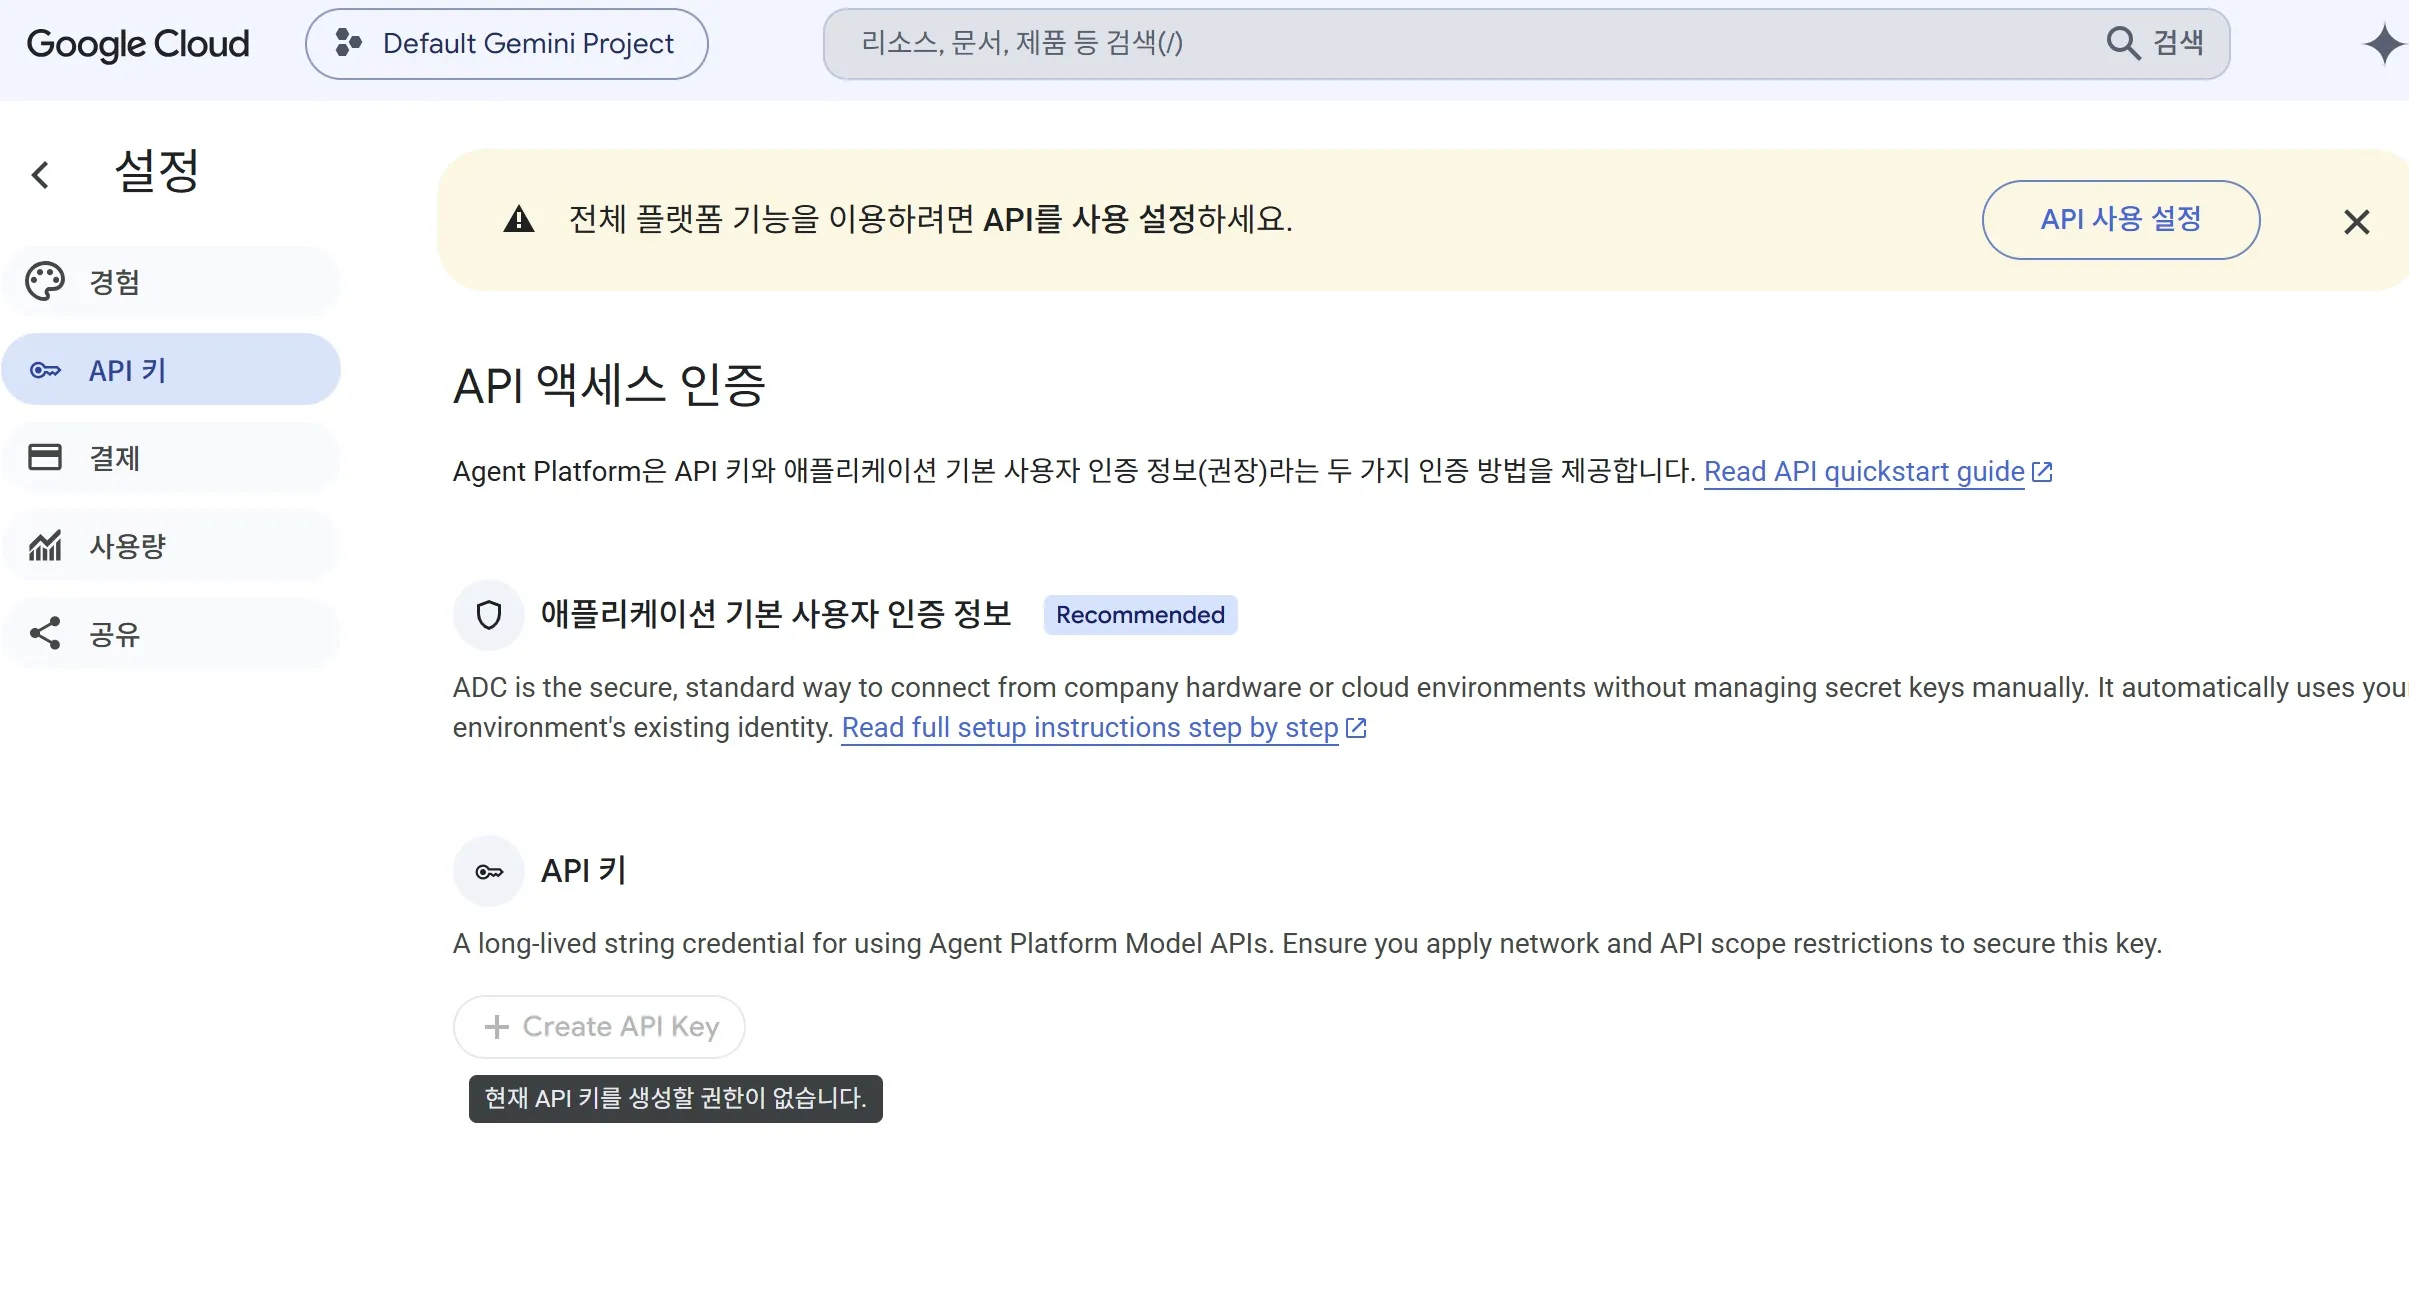Click the 설정 page title
The image size is (2409, 1304).
157,171
